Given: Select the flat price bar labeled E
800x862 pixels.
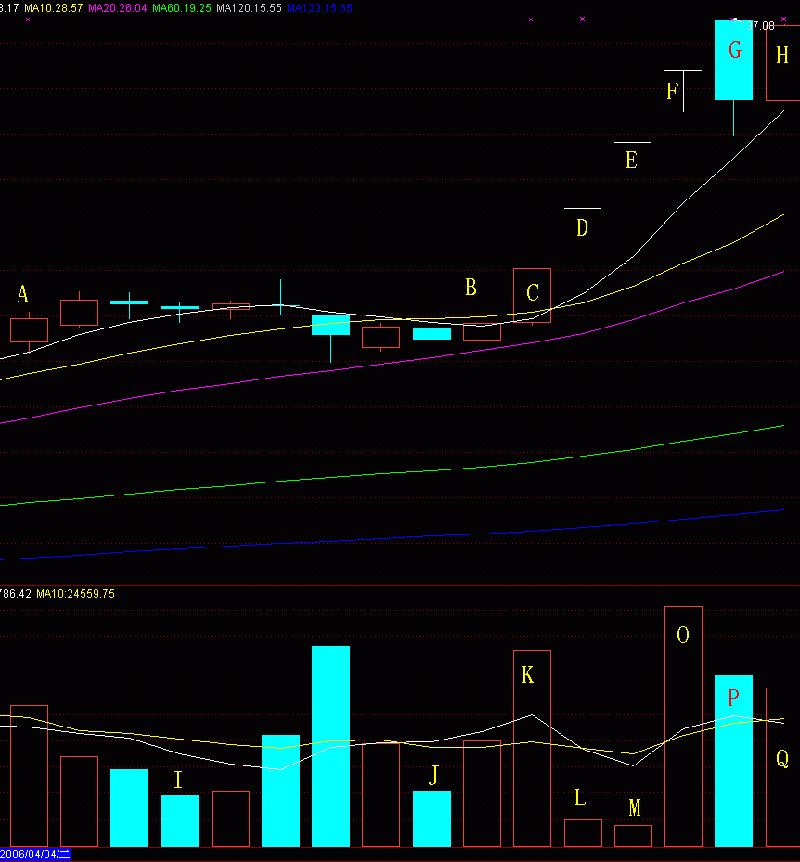Looking at the screenshot, I should [632, 143].
